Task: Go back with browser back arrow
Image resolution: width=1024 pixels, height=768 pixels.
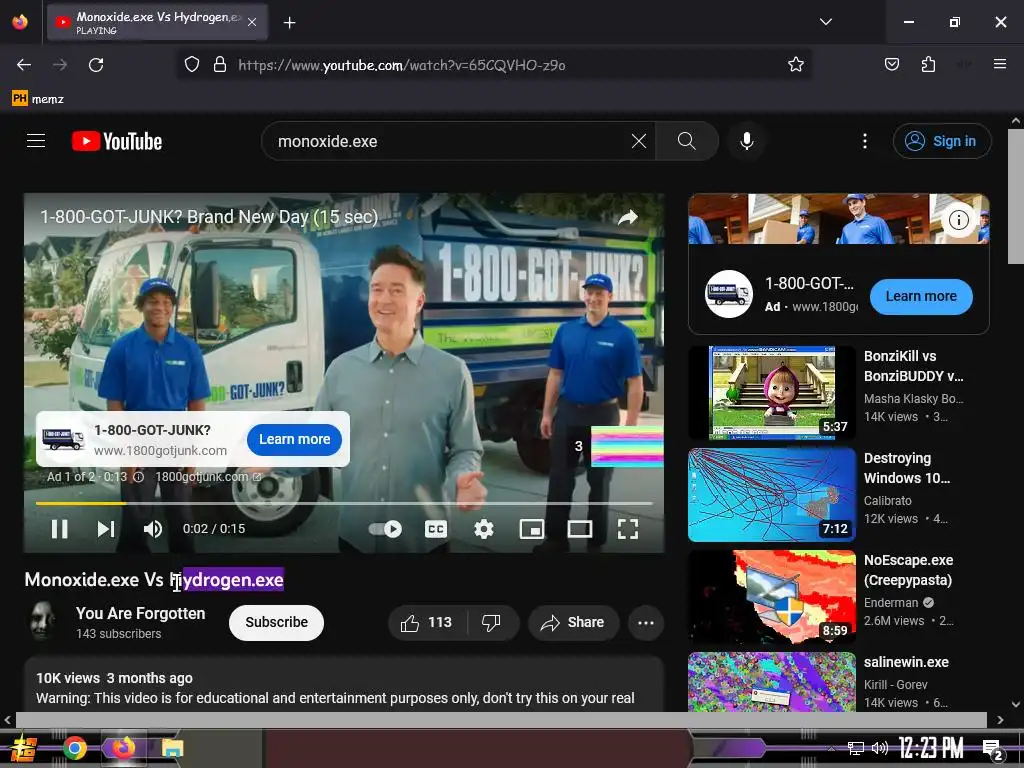Action: [24, 65]
